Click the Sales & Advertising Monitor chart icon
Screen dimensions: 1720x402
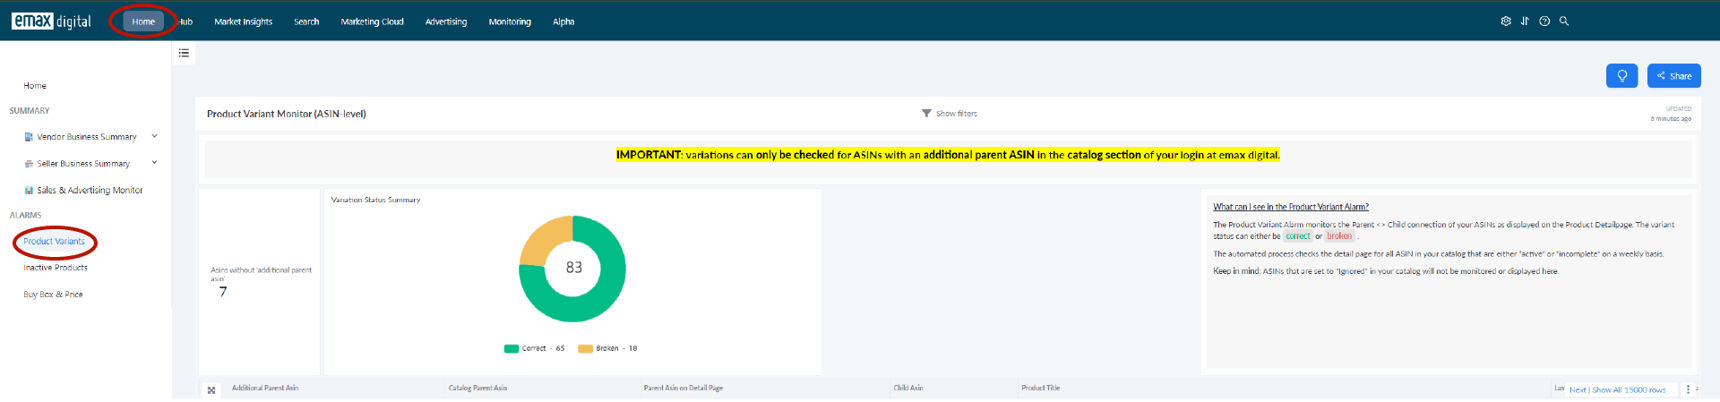28,190
